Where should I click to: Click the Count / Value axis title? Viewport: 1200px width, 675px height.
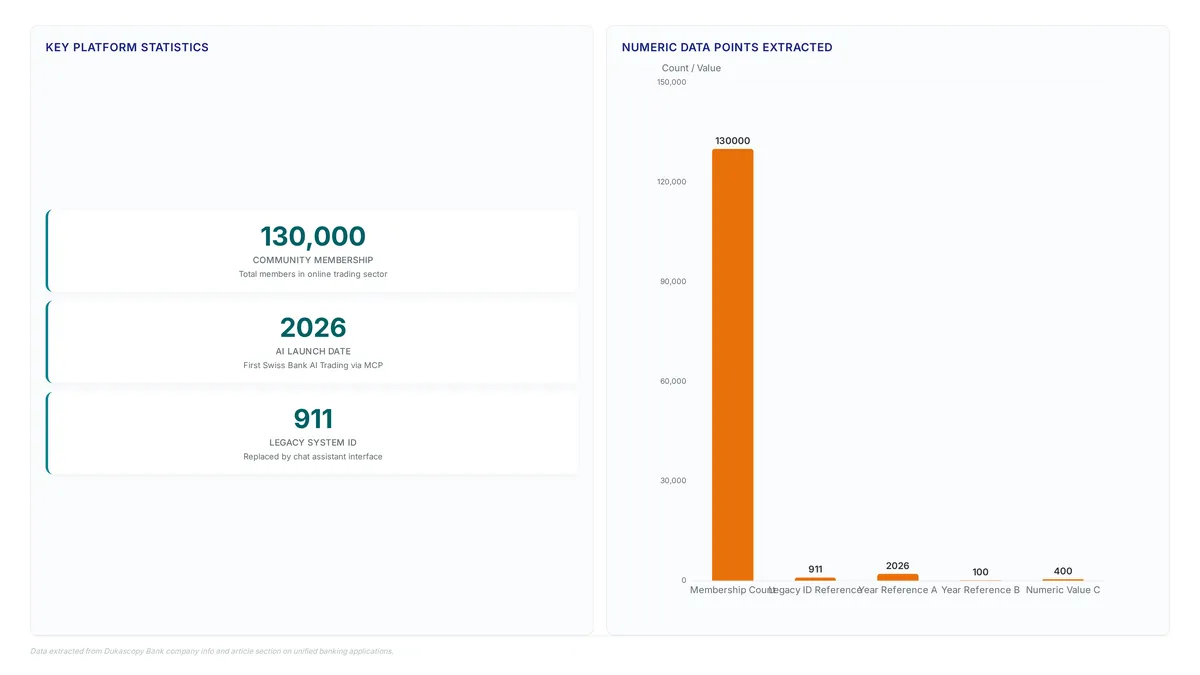click(691, 68)
